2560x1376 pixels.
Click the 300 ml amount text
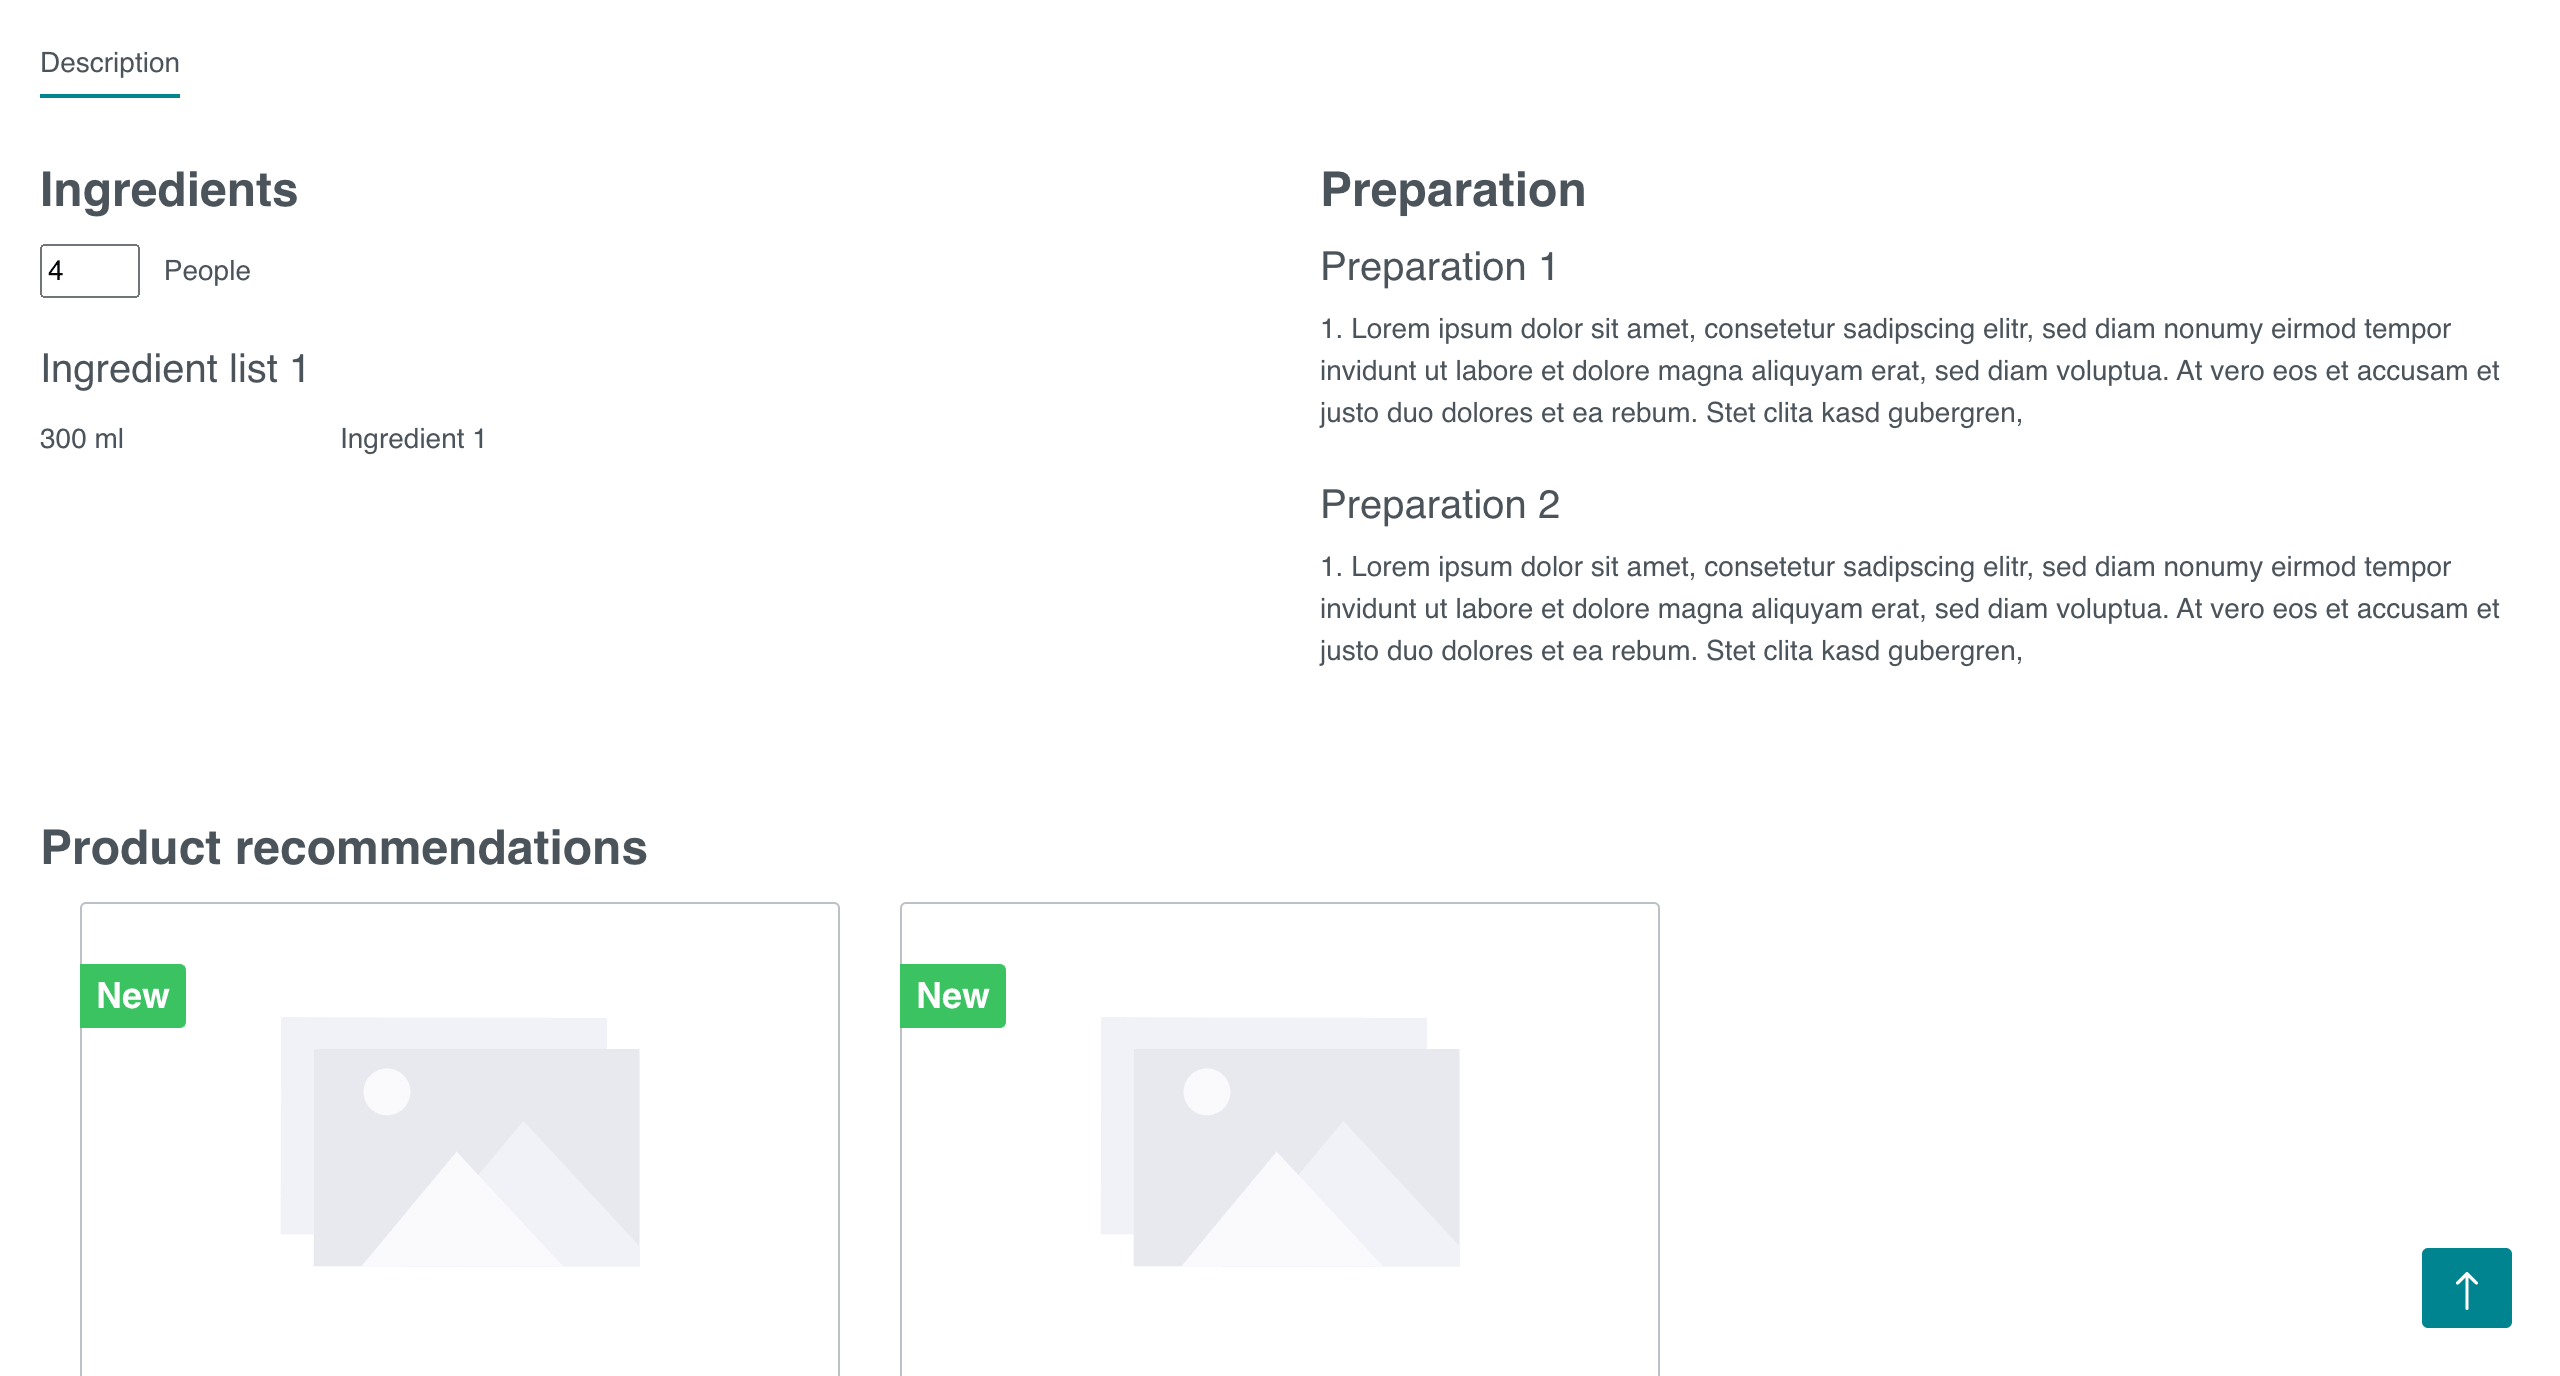82,439
